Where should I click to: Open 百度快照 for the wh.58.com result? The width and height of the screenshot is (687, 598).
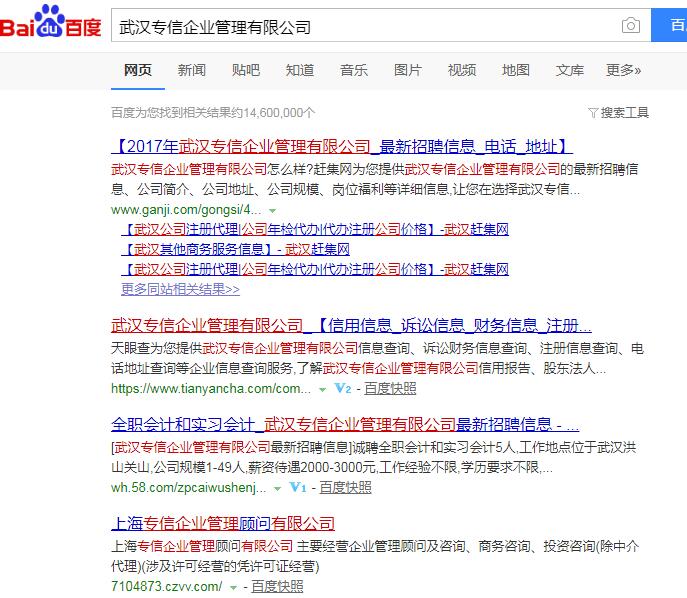pyautogui.click(x=345, y=488)
